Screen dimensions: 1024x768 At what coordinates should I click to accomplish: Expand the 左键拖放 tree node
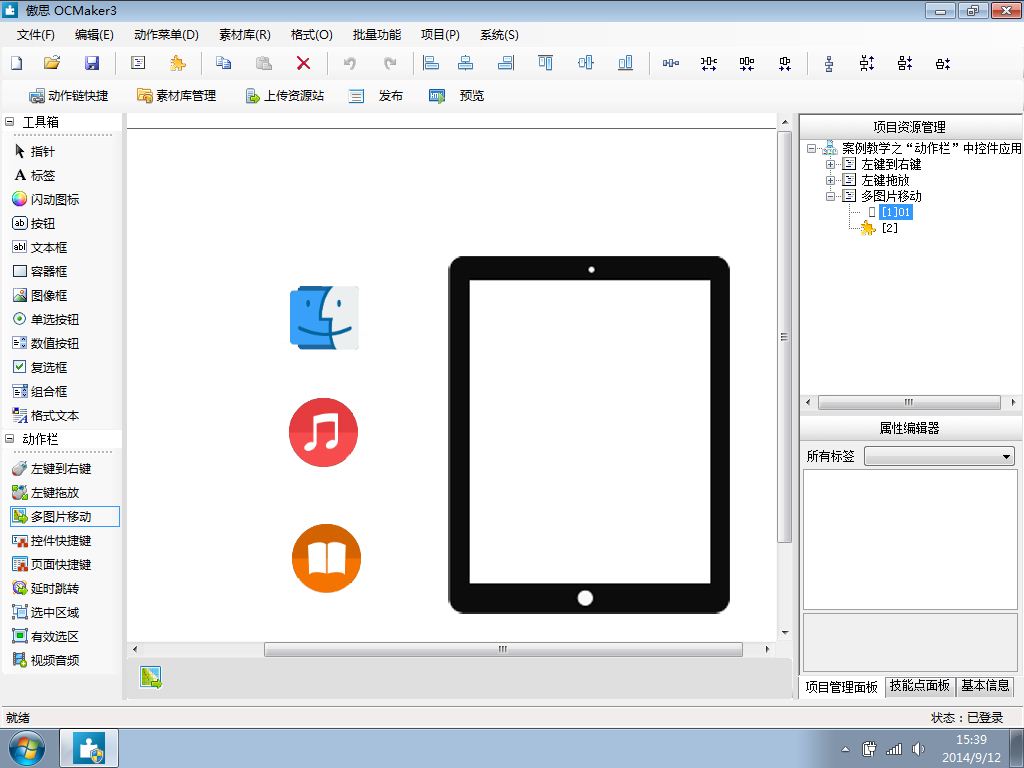[x=831, y=180]
